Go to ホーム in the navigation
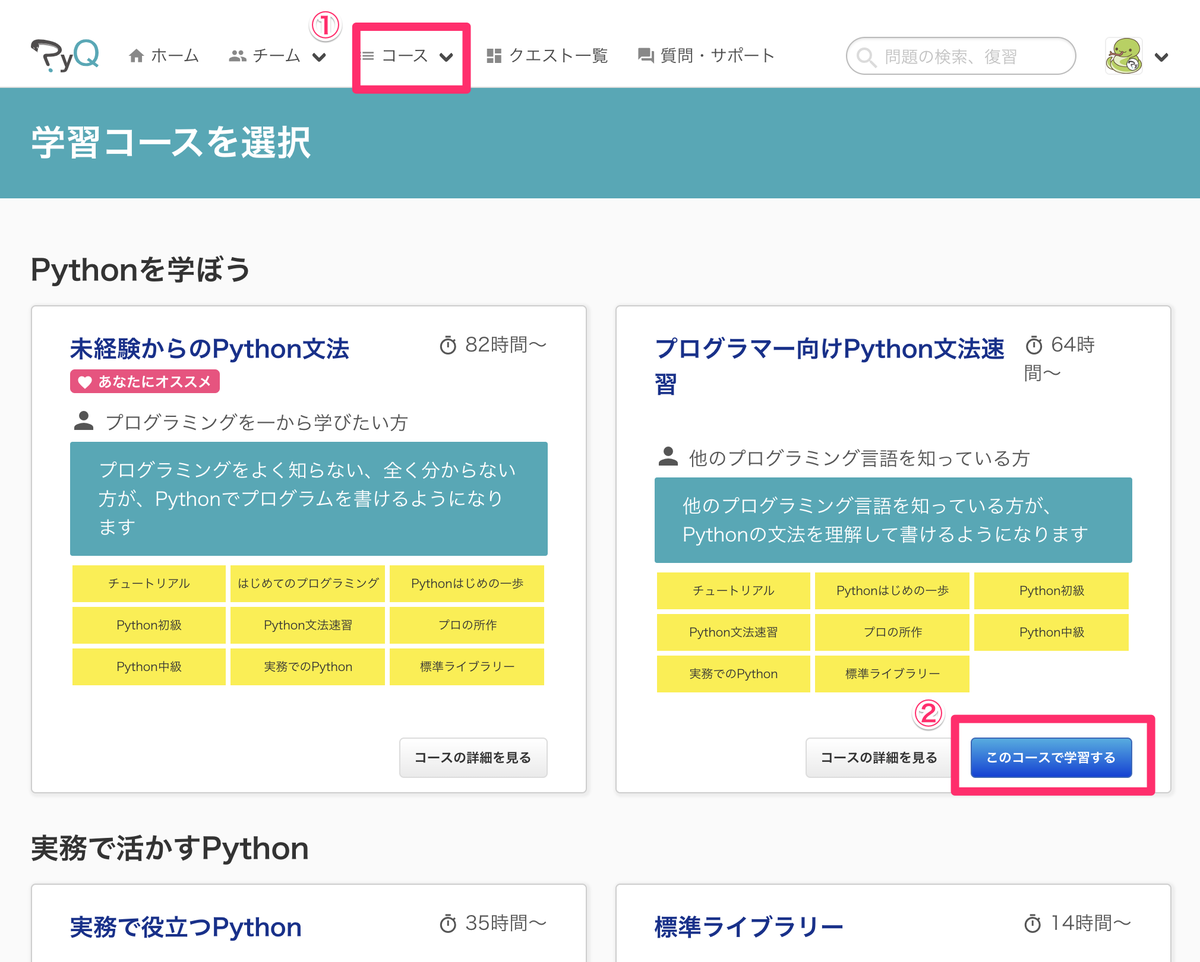 click(x=164, y=56)
